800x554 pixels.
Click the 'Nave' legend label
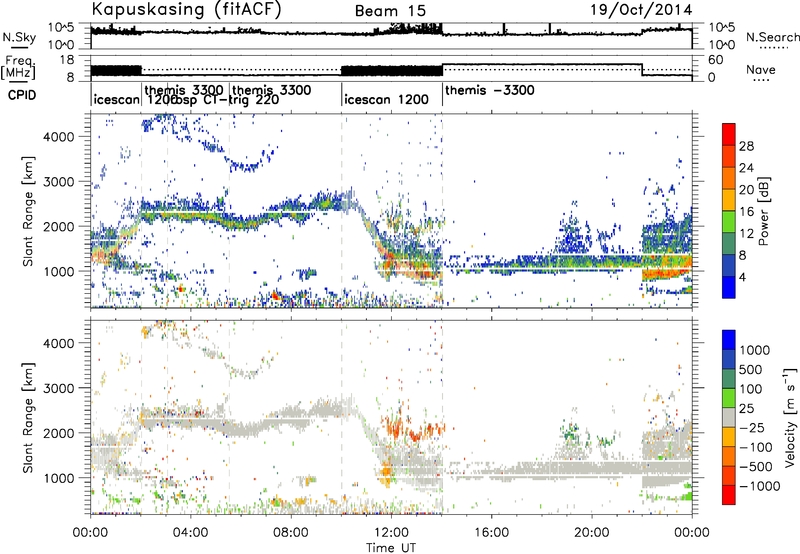click(761, 69)
